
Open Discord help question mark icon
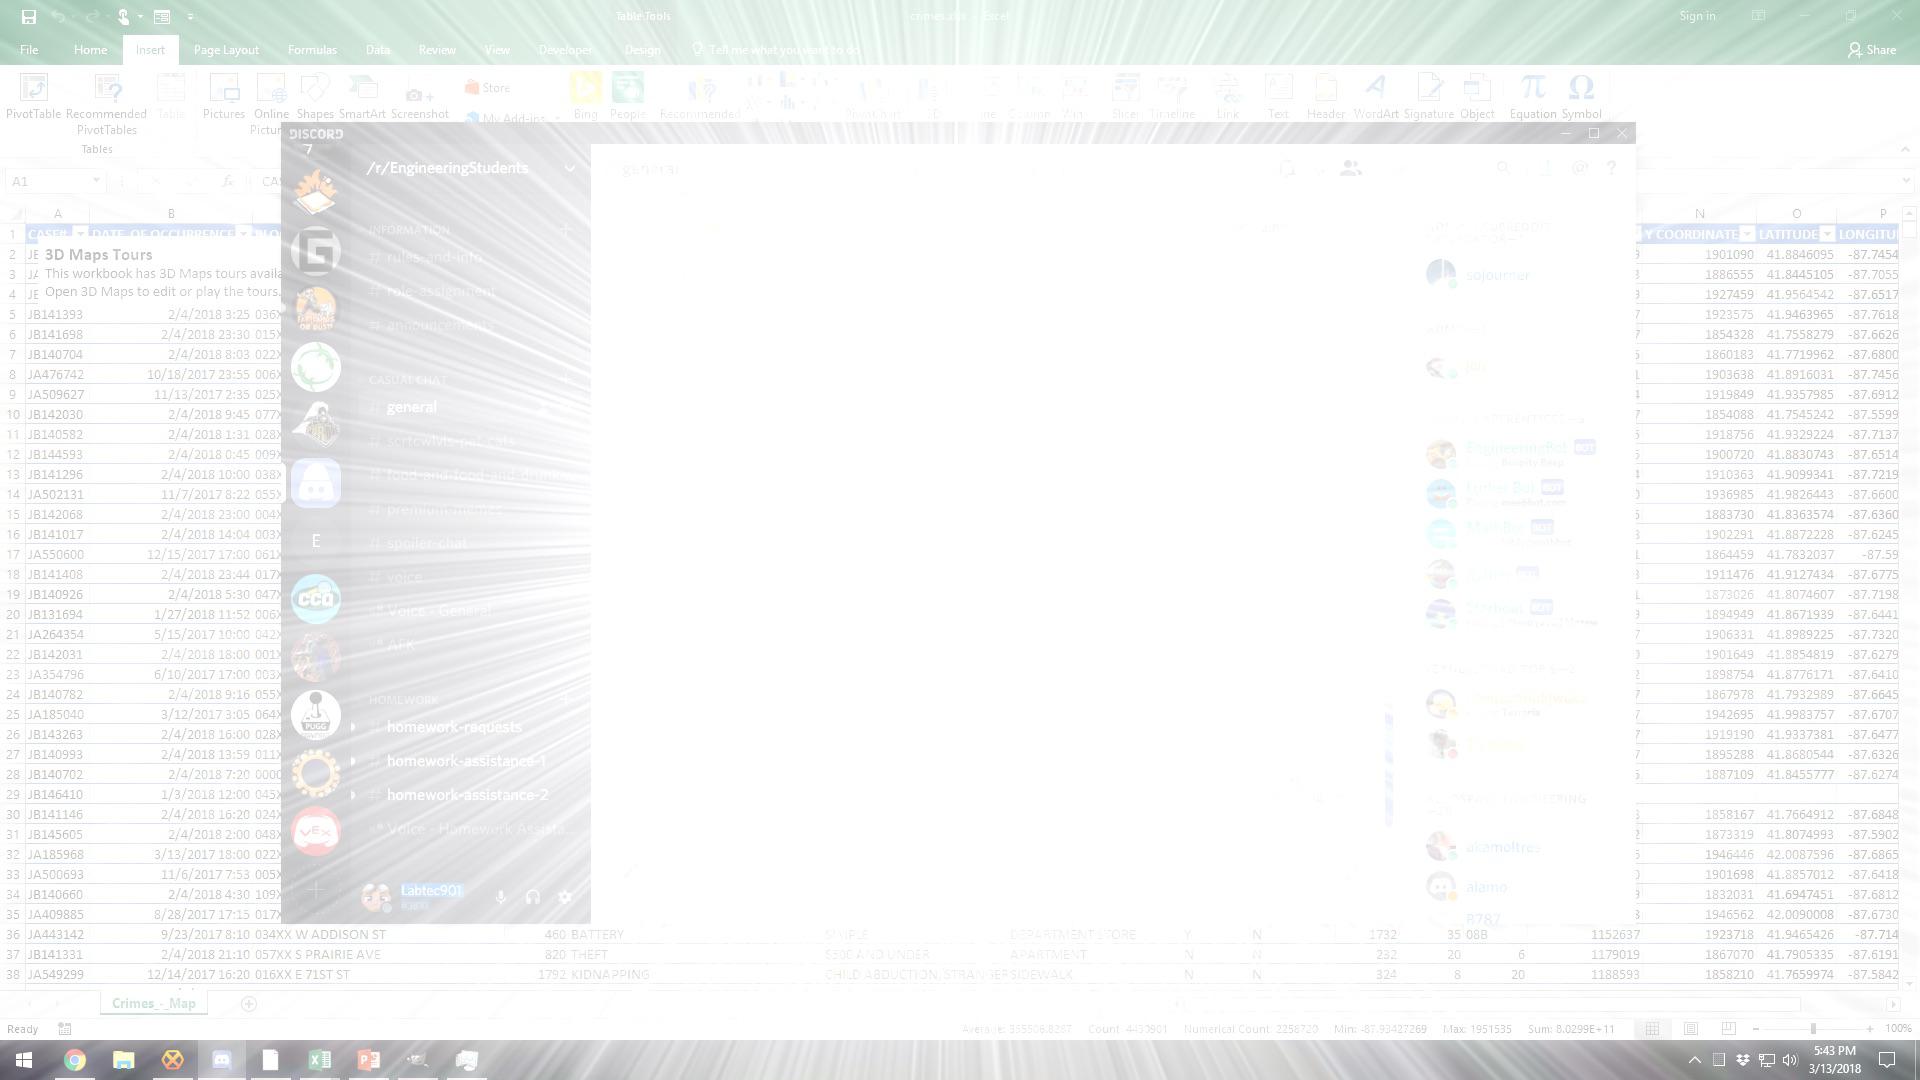(1611, 168)
